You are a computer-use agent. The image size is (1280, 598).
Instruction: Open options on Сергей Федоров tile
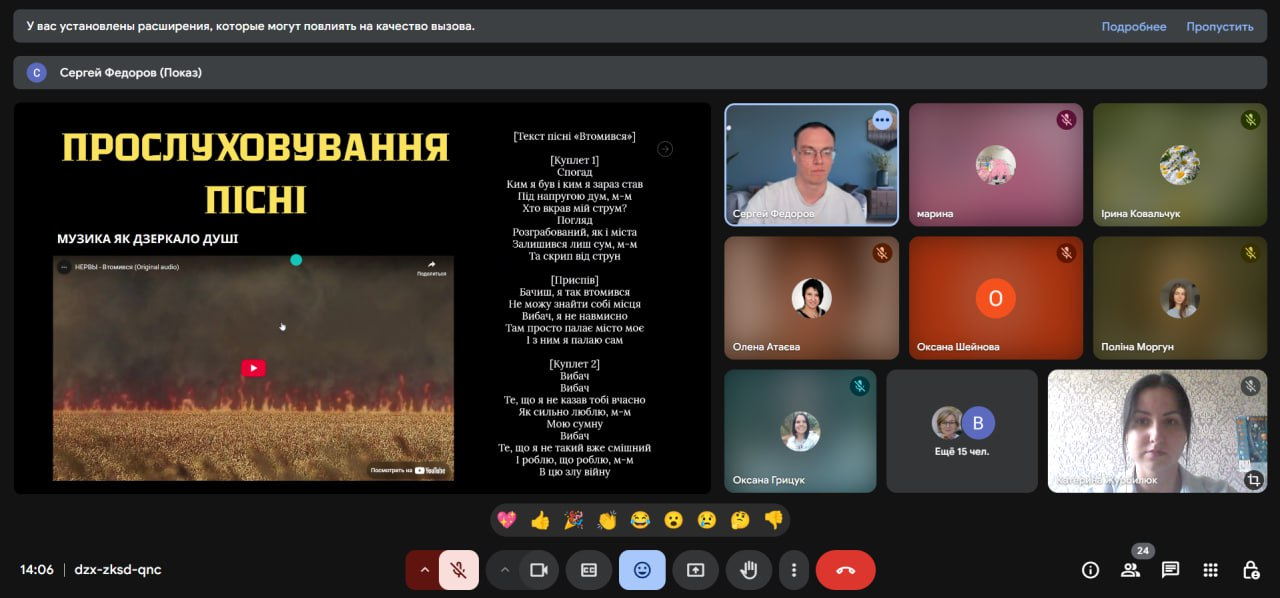coord(881,120)
